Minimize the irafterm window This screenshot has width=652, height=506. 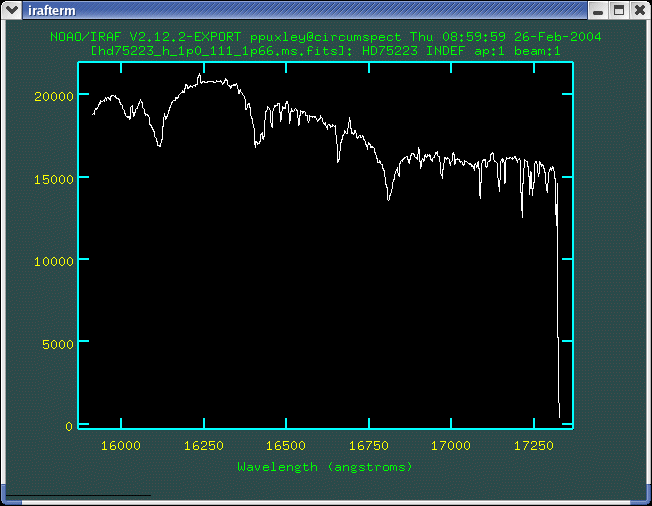tap(598, 10)
